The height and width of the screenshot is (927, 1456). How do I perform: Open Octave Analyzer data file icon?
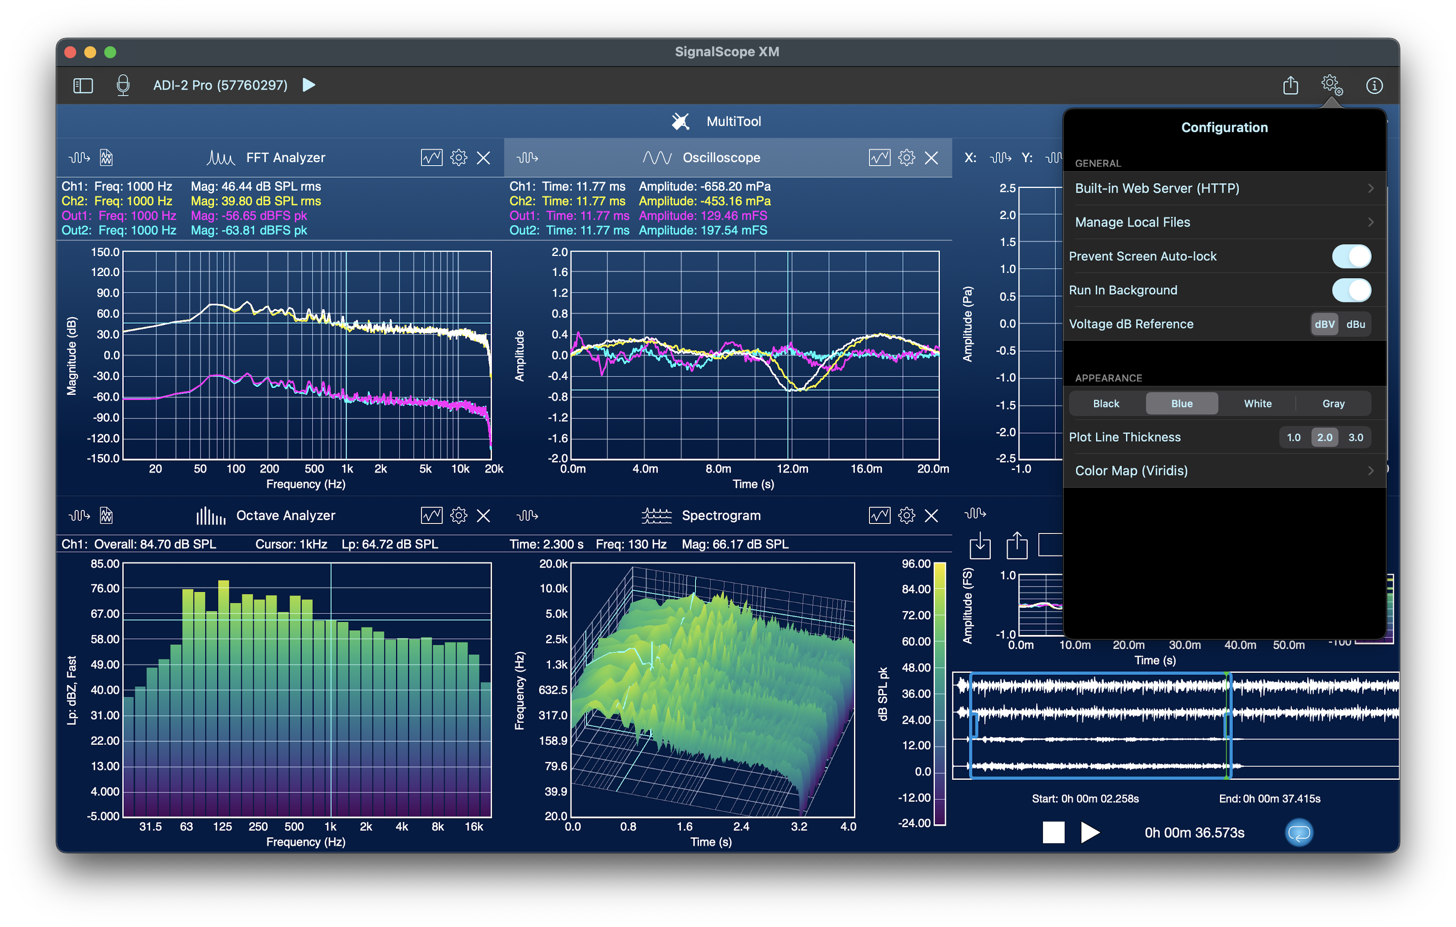coord(106,516)
